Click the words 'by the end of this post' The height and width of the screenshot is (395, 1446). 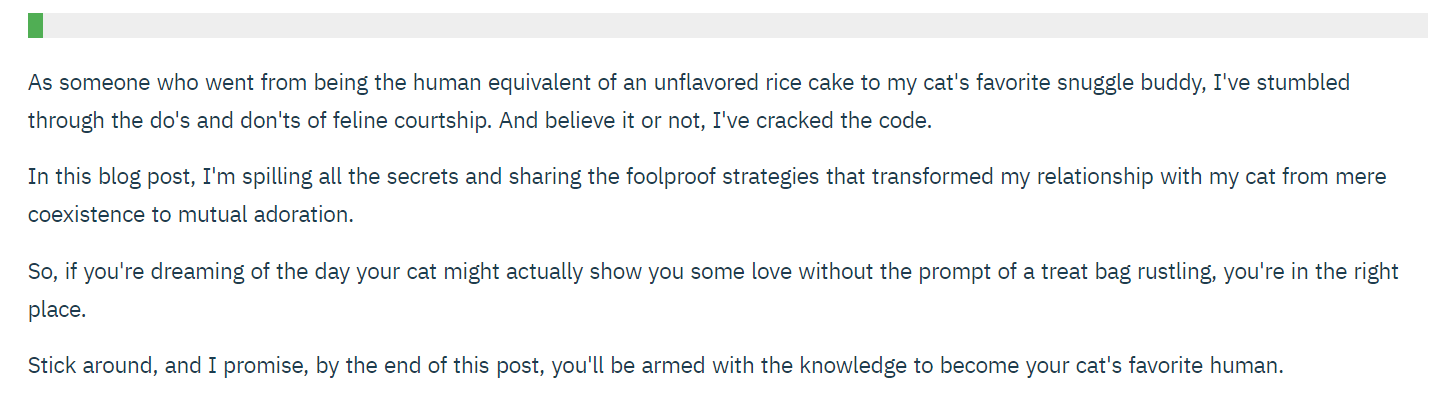click(430, 366)
